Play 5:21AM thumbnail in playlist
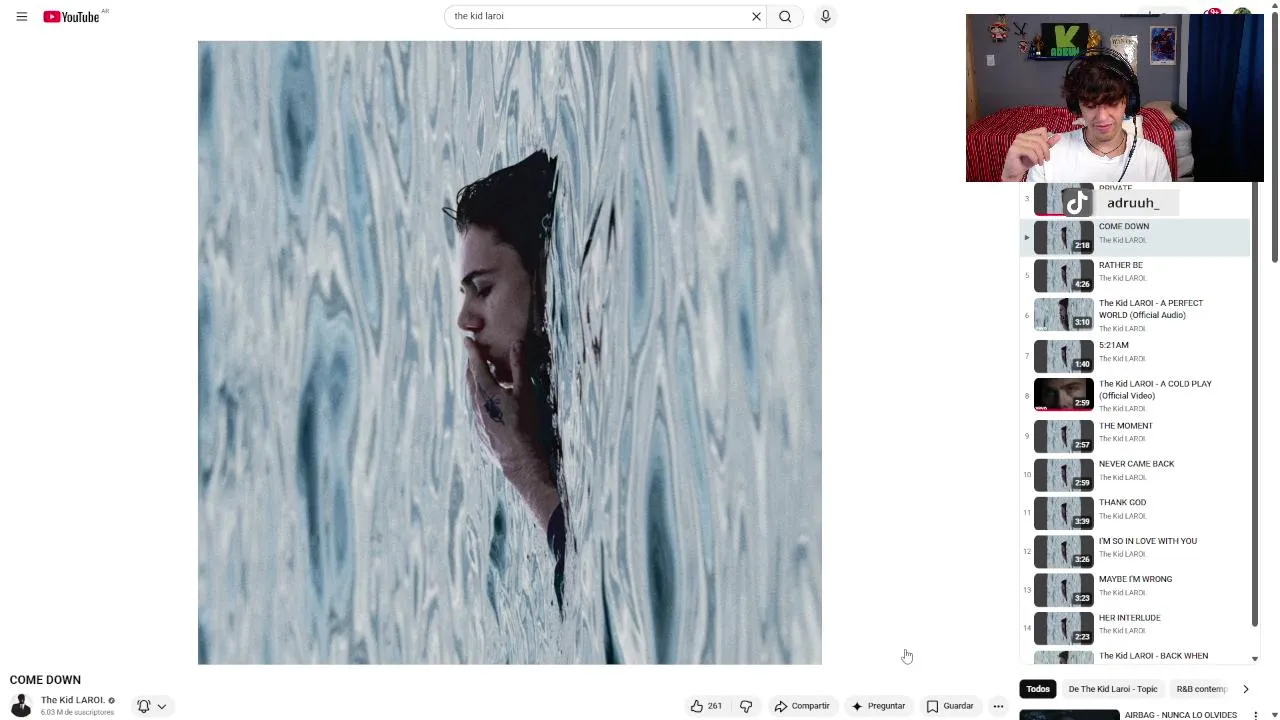 click(1064, 355)
